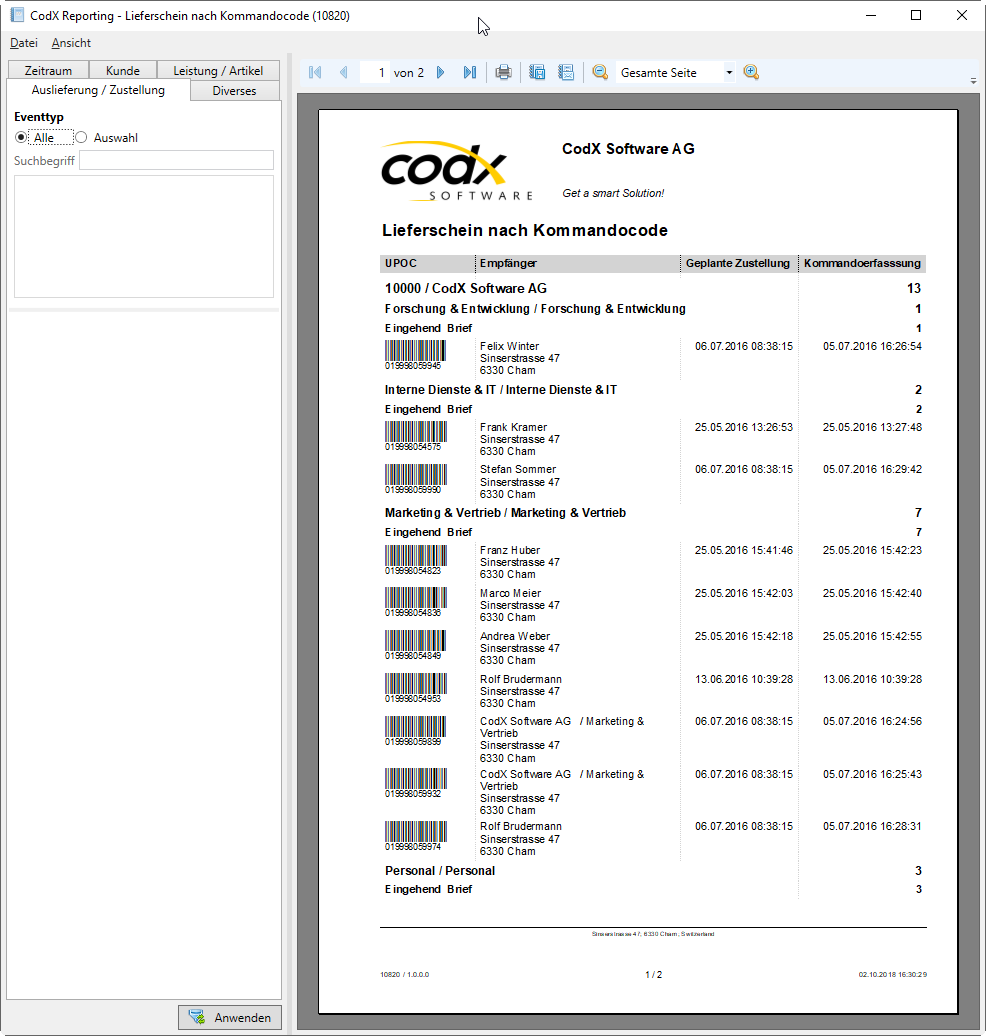Click the current page number field
The width and height of the screenshot is (986, 1036).
pos(375,73)
